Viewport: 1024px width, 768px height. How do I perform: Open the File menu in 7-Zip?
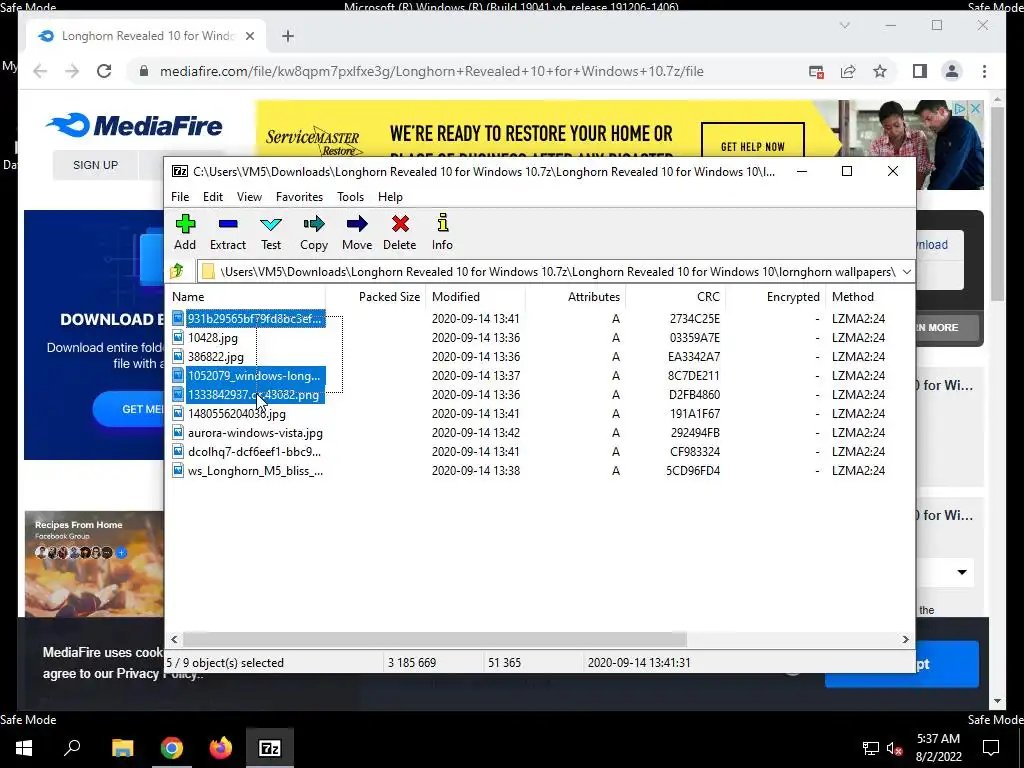pos(180,197)
